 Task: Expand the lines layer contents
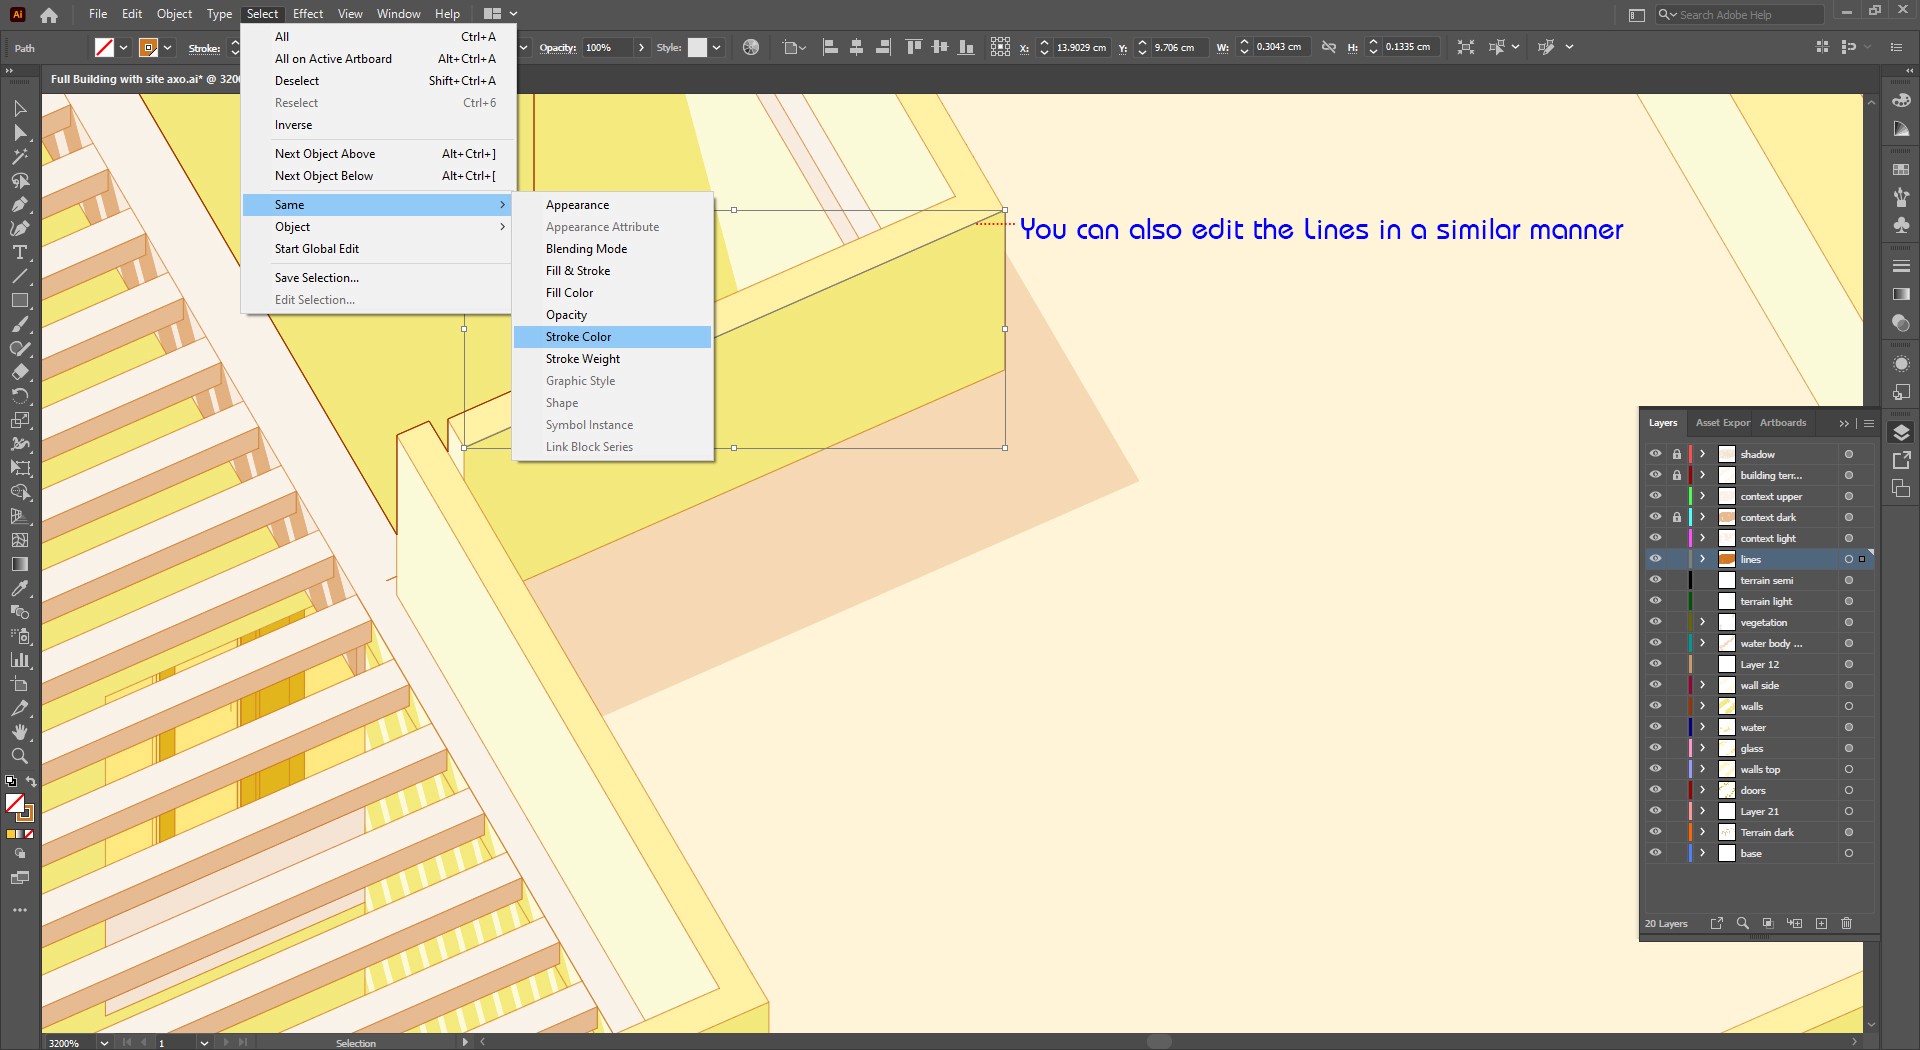[x=1702, y=559]
